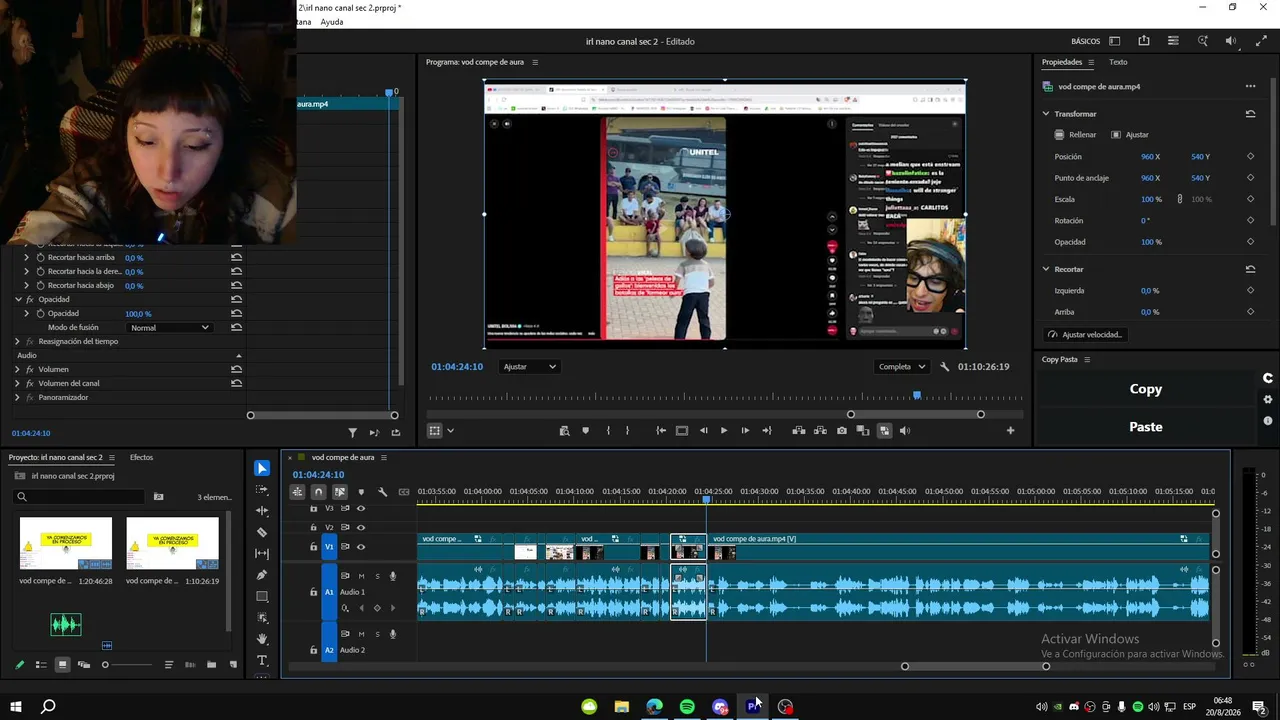Screen dimensions: 1280x720
Task: Select the Razor tool in timeline toolbar
Action: pos(262,532)
